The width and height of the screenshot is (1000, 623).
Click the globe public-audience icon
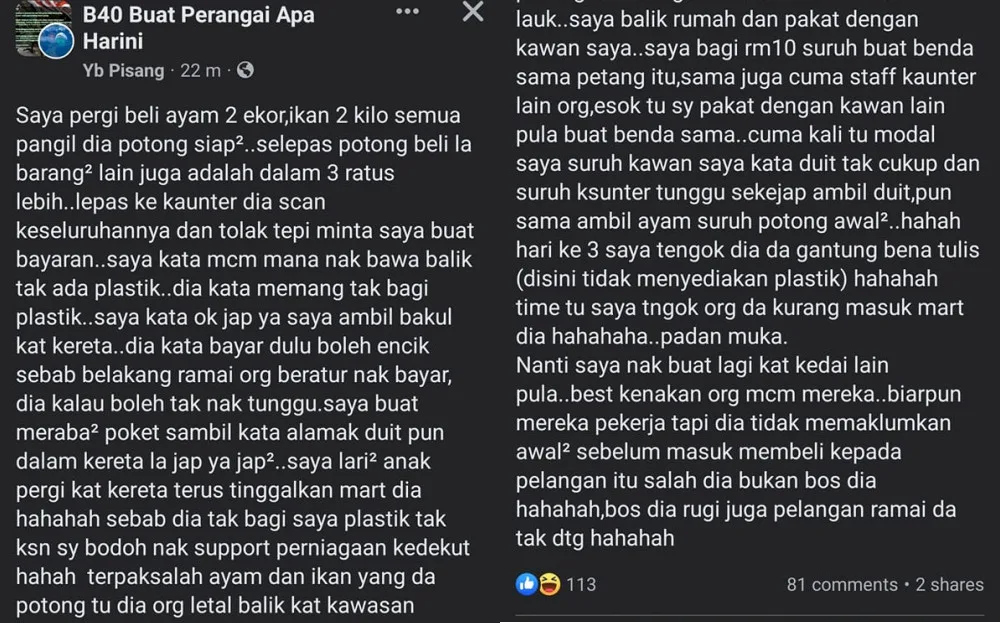point(246,70)
